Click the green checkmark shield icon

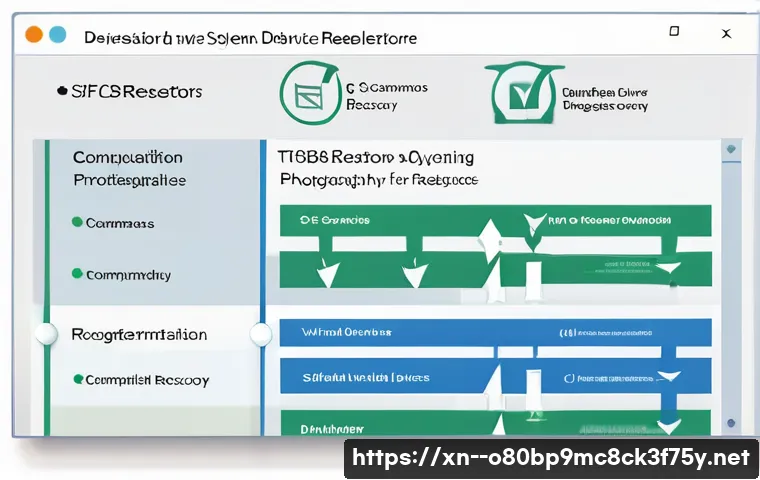[x=520, y=95]
